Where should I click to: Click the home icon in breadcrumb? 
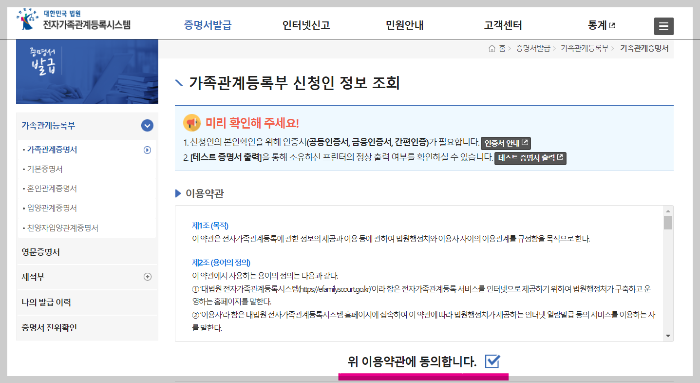point(492,48)
